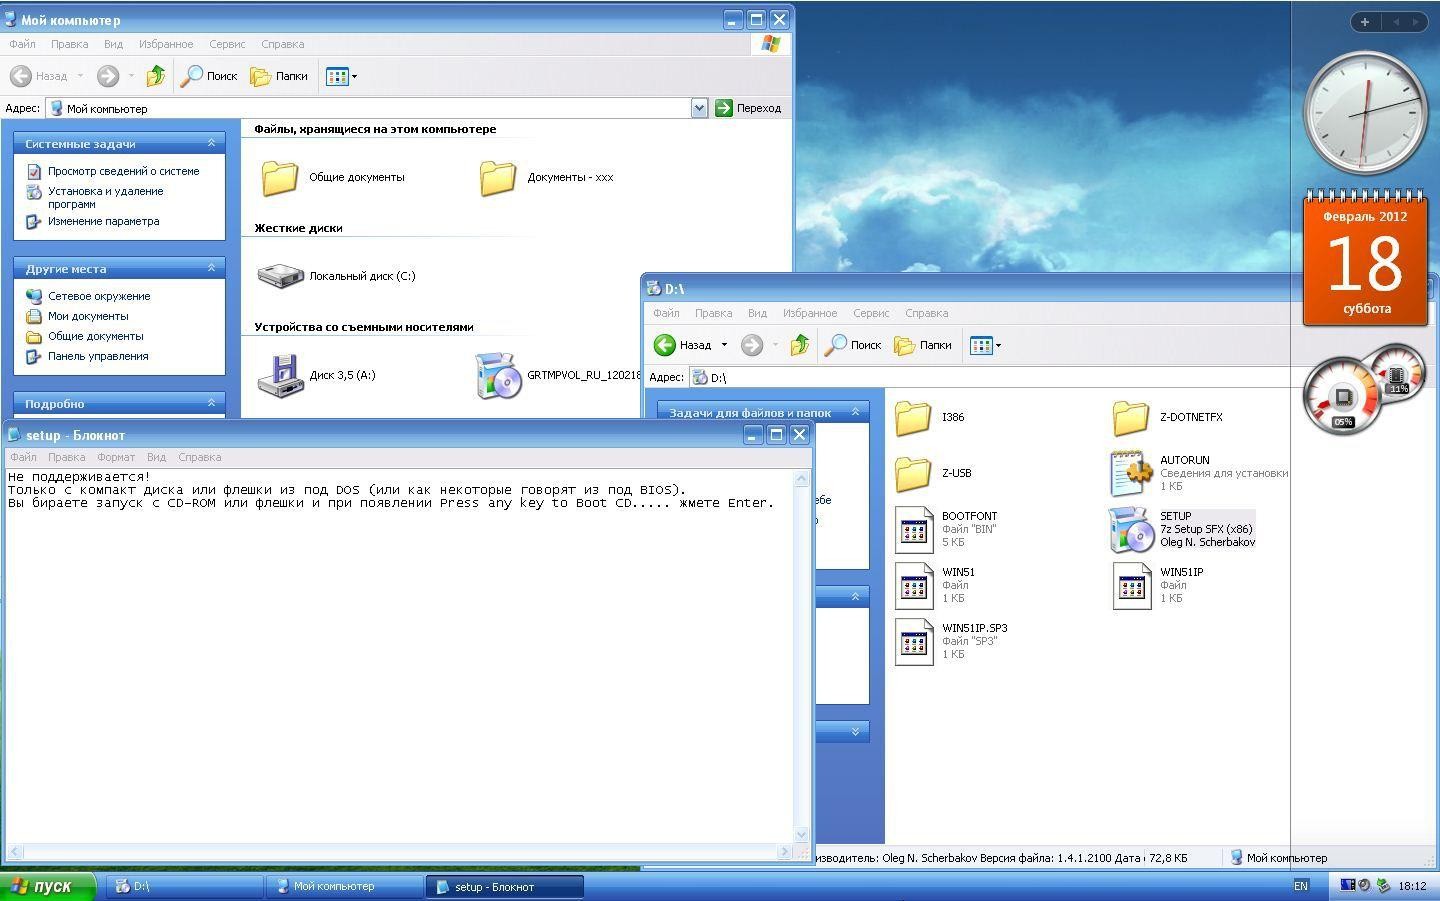Open Back history dropdown in D:\ window
The width and height of the screenshot is (1440, 901).
point(724,345)
